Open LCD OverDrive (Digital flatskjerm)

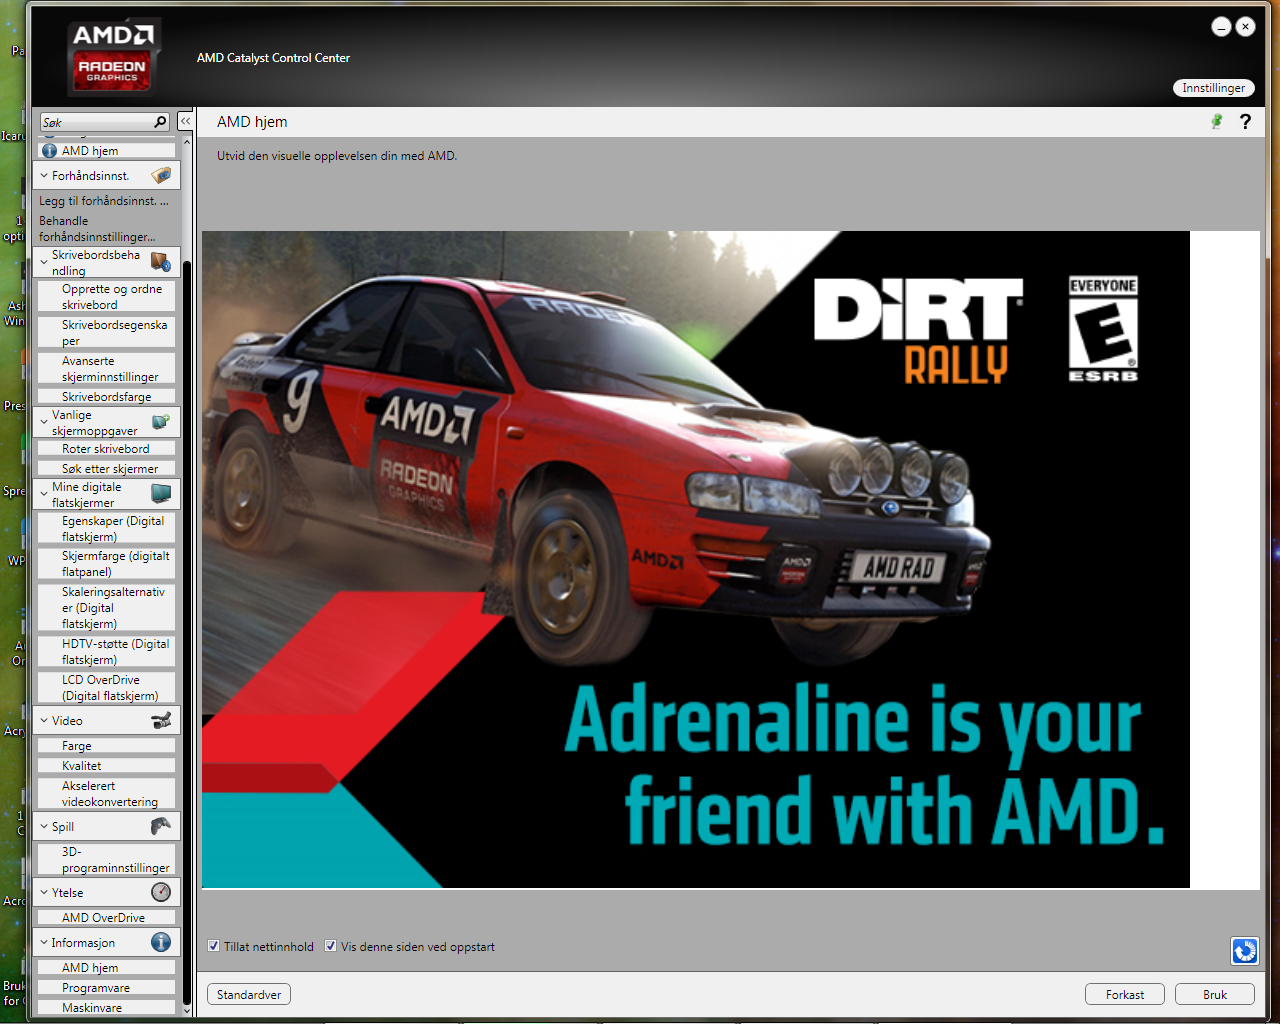click(x=106, y=687)
